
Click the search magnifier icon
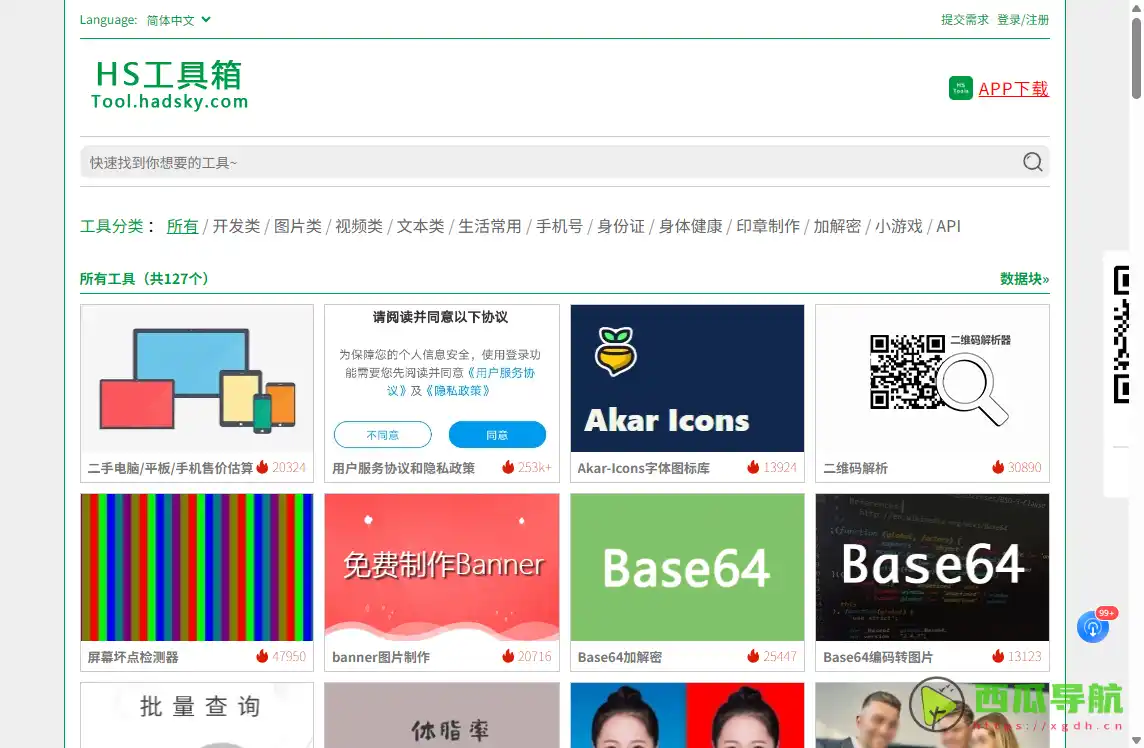click(x=1032, y=161)
